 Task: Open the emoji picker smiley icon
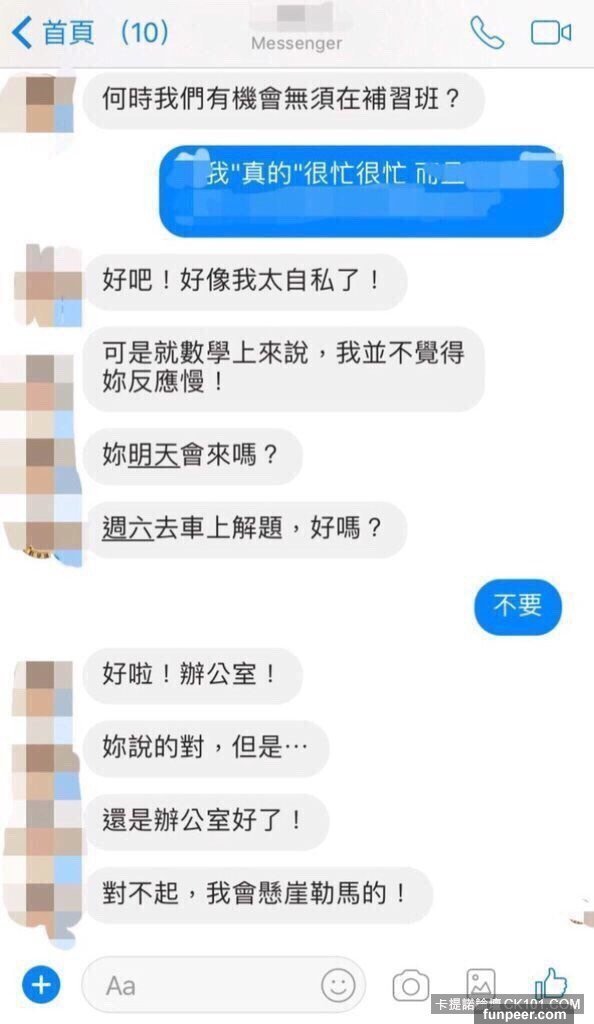tap(338, 985)
